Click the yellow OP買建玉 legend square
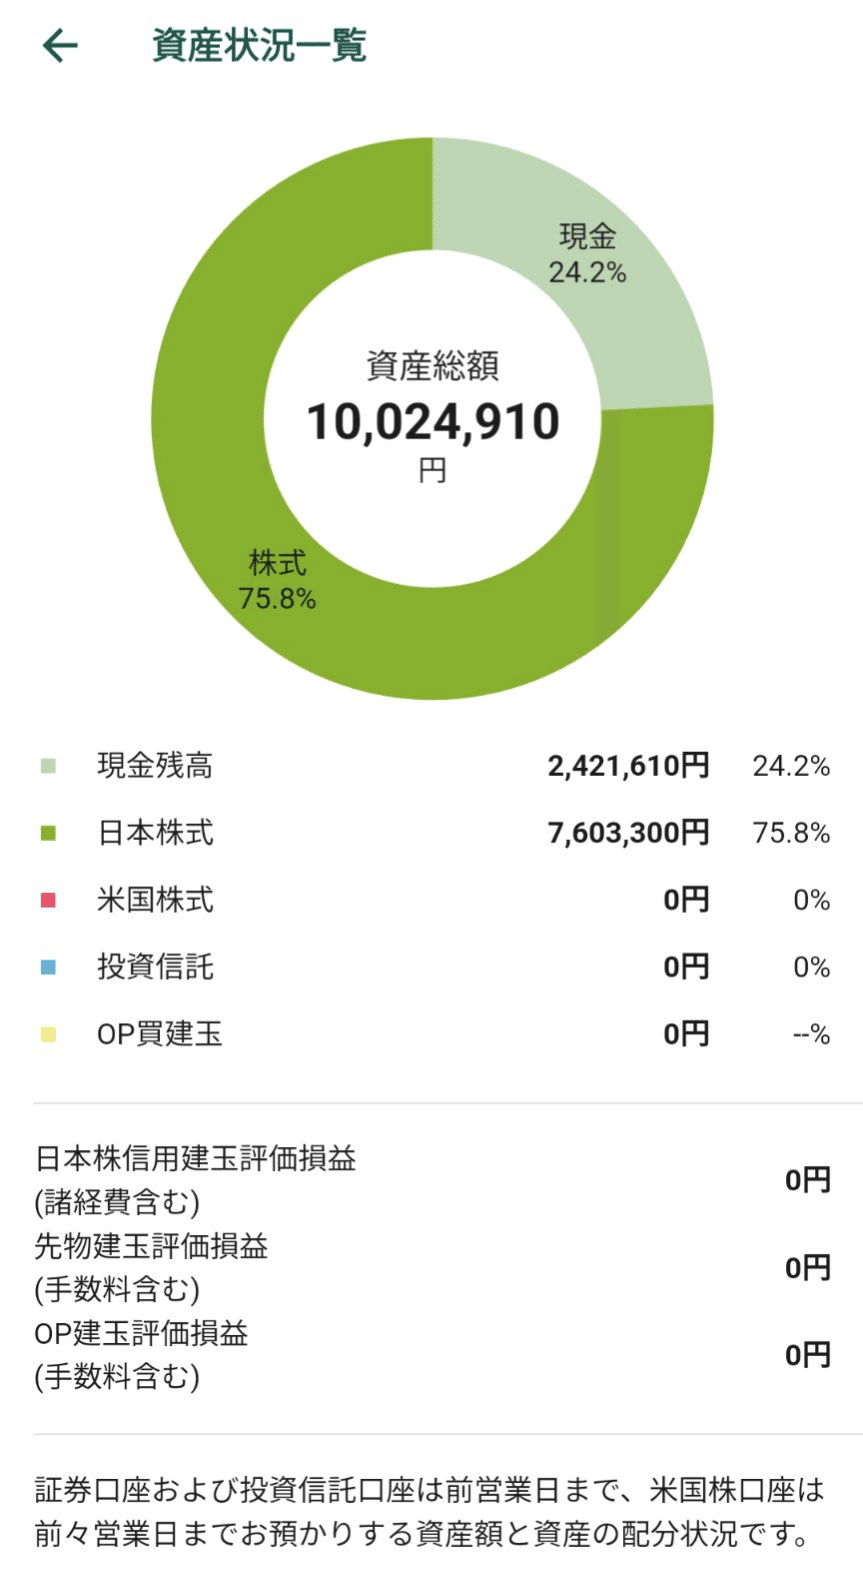863x1577 pixels. pyautogui.click(x=48, y=1034)
